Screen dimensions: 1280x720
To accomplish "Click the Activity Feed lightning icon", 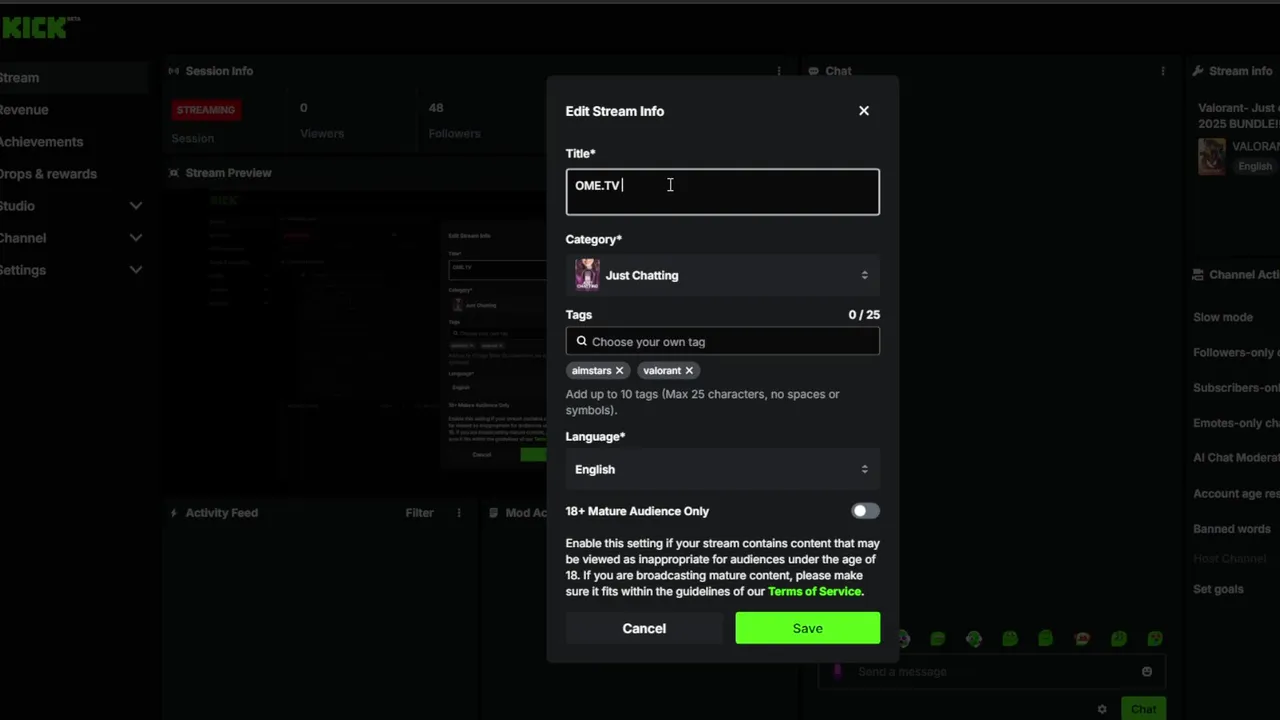I will point(174,513).
